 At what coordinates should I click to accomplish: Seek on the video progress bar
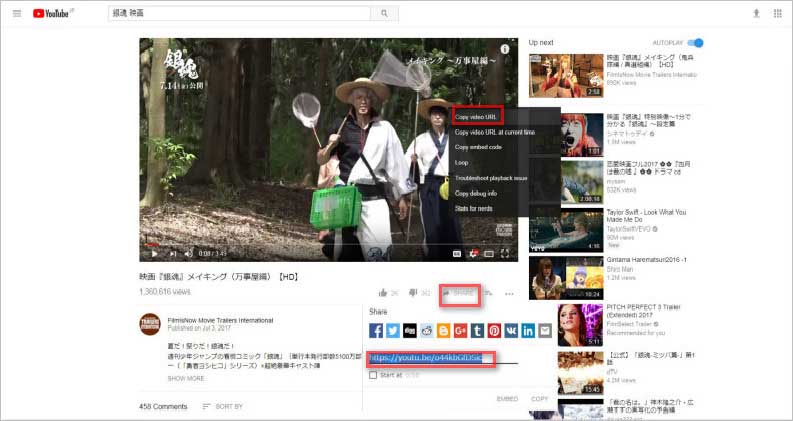point(329,244)
